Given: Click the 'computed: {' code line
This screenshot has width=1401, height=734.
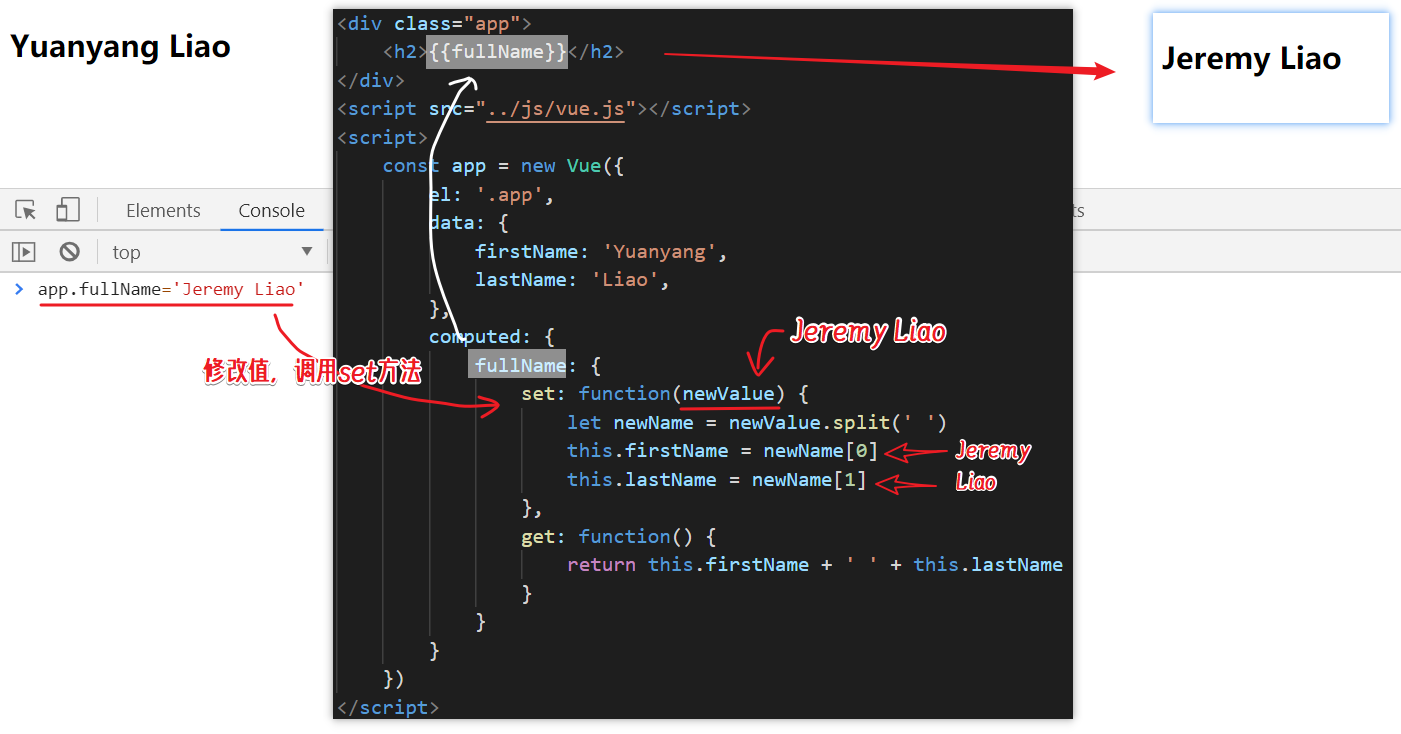Looking at the screenshot, I should pyautogui.click(x=491, y=337).
